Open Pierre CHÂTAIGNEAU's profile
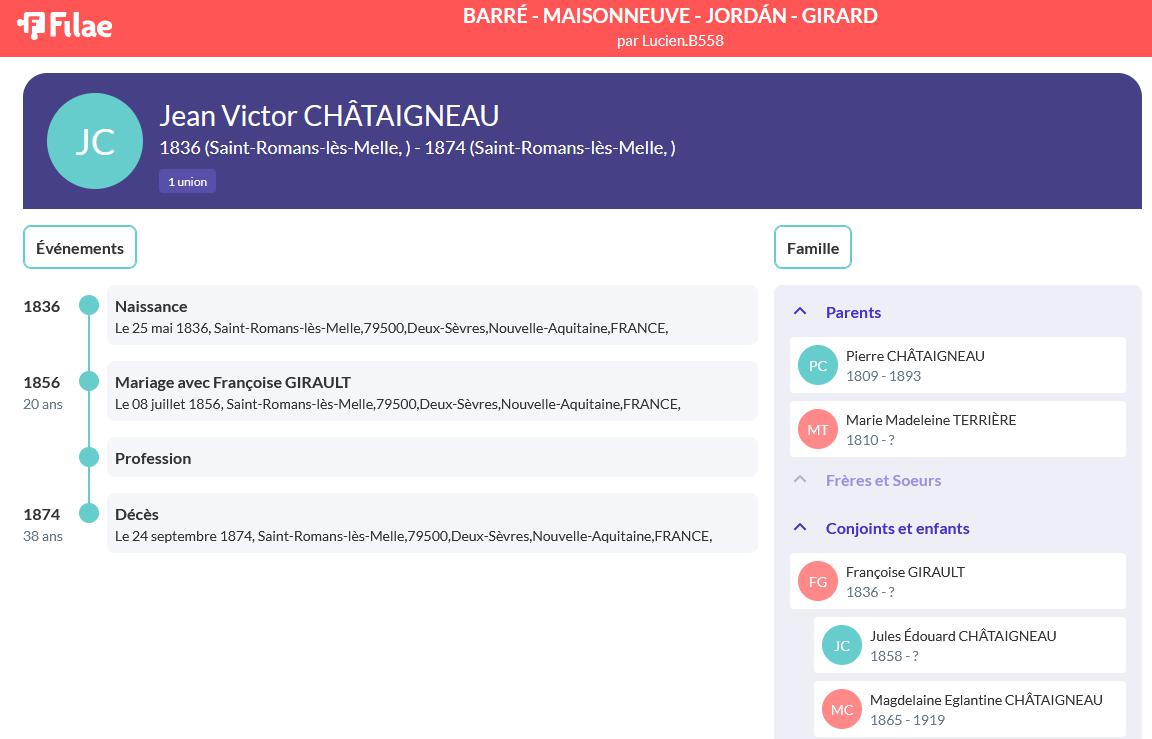Screen dimensions: 1152x739 tap(958, 365)
